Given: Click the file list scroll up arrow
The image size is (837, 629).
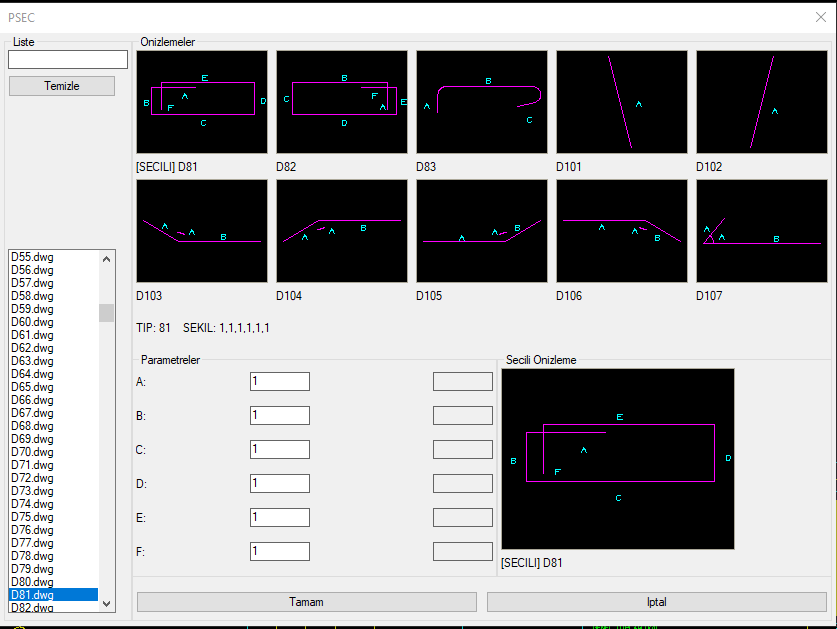Looking at the screenshot, I should [106, 259].
